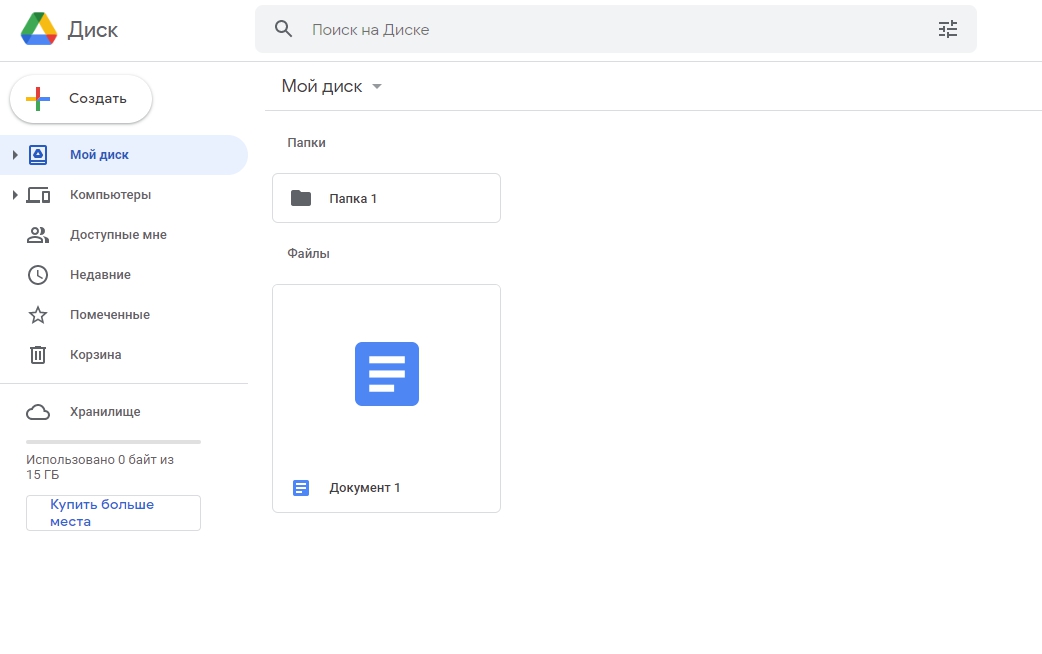
Task: Click the storage usage progress bar
Action: coord(113,441)
